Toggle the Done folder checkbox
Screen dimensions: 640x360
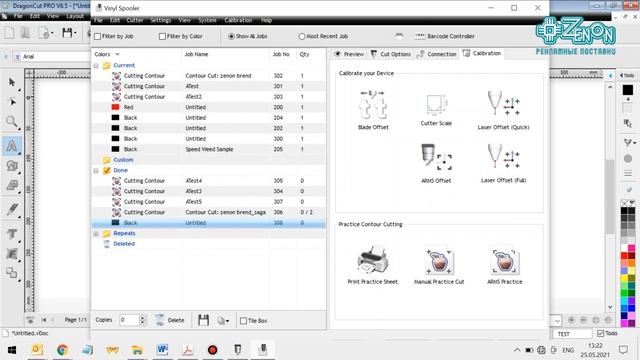107,170
